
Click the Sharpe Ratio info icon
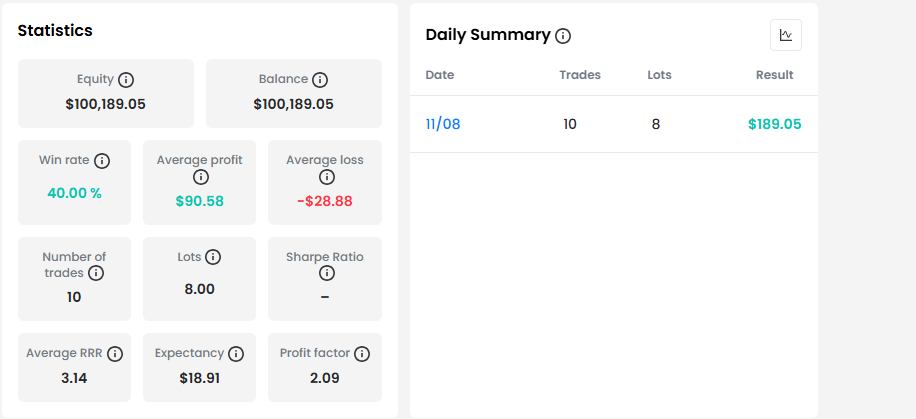click(327, 273)
